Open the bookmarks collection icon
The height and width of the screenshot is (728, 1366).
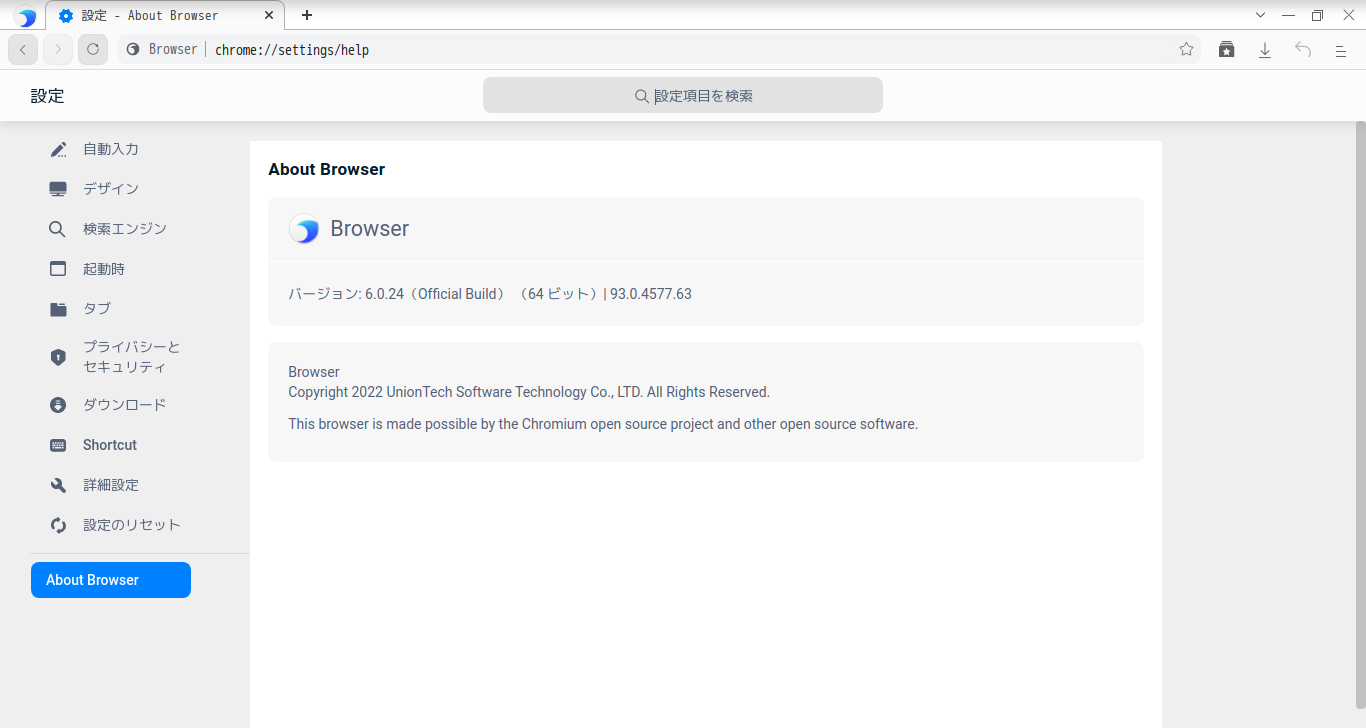[x=1226, y=49]
